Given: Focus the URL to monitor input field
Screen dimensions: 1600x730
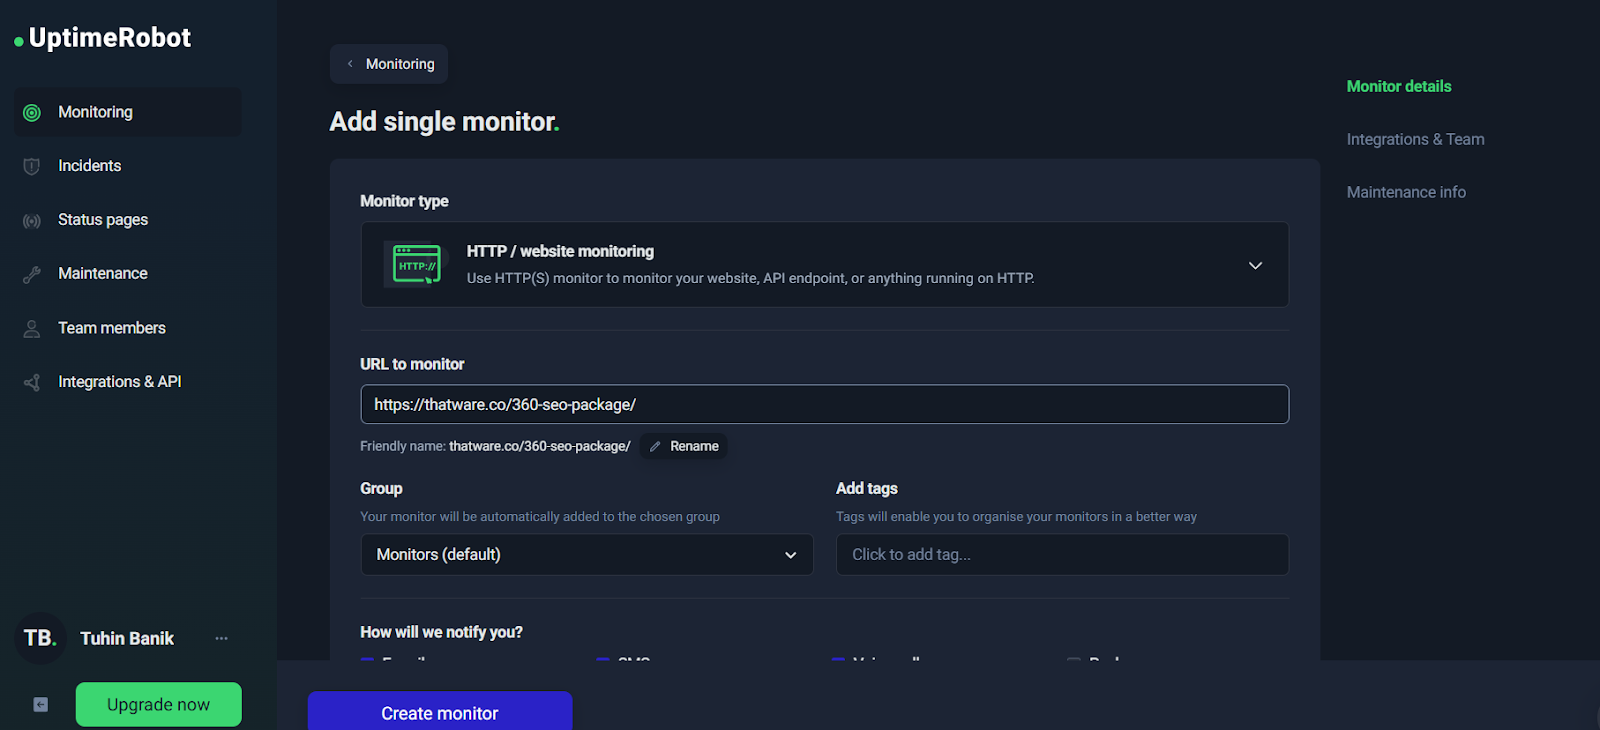Looking at the screenshot, I should coord(824,405).
